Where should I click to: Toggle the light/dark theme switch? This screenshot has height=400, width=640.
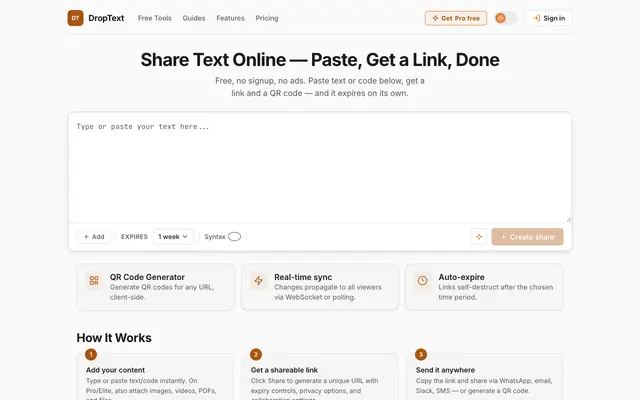point(506,18)
